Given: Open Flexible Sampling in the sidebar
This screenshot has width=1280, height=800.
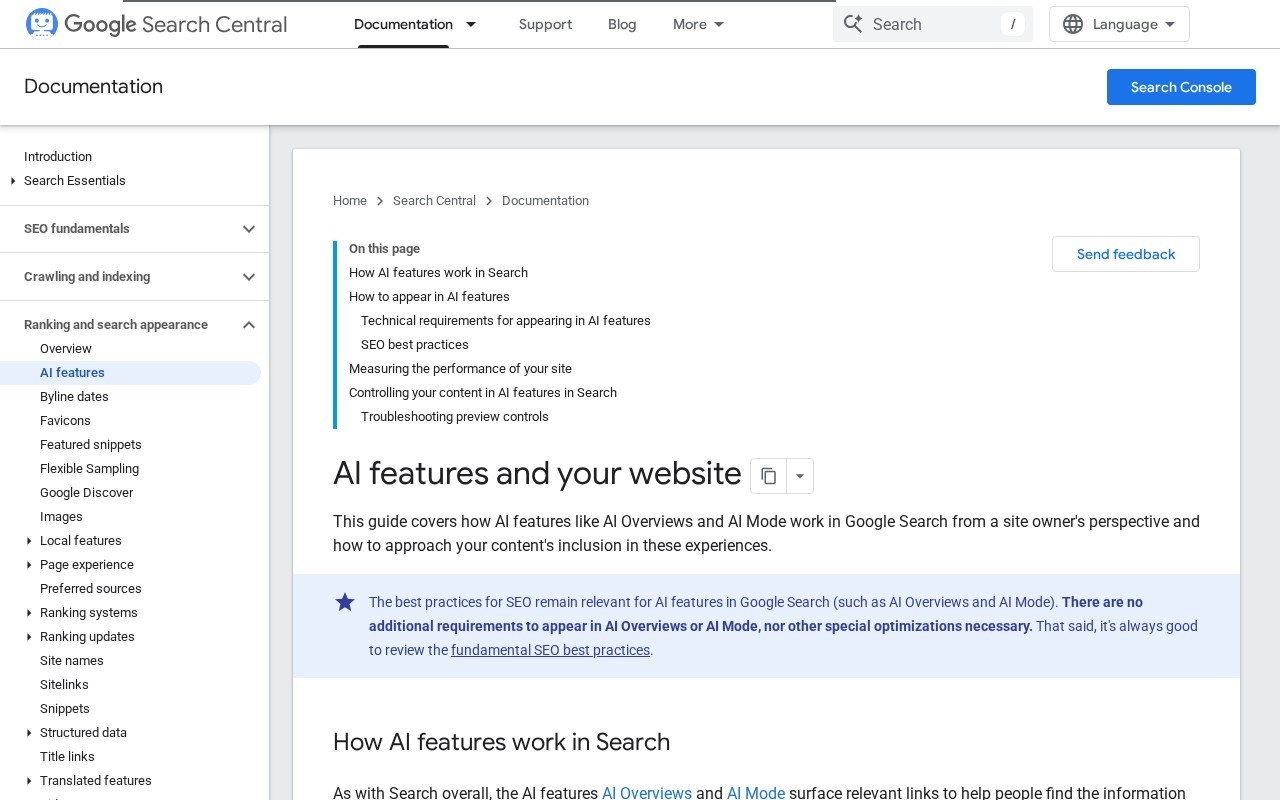Looking at the screenshot, I should (89, 469).
